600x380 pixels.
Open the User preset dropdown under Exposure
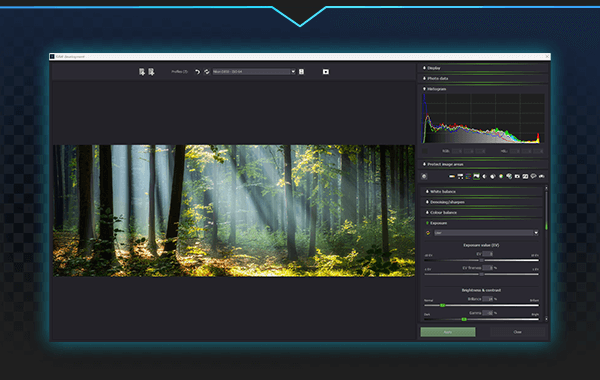tap(486, 233)
